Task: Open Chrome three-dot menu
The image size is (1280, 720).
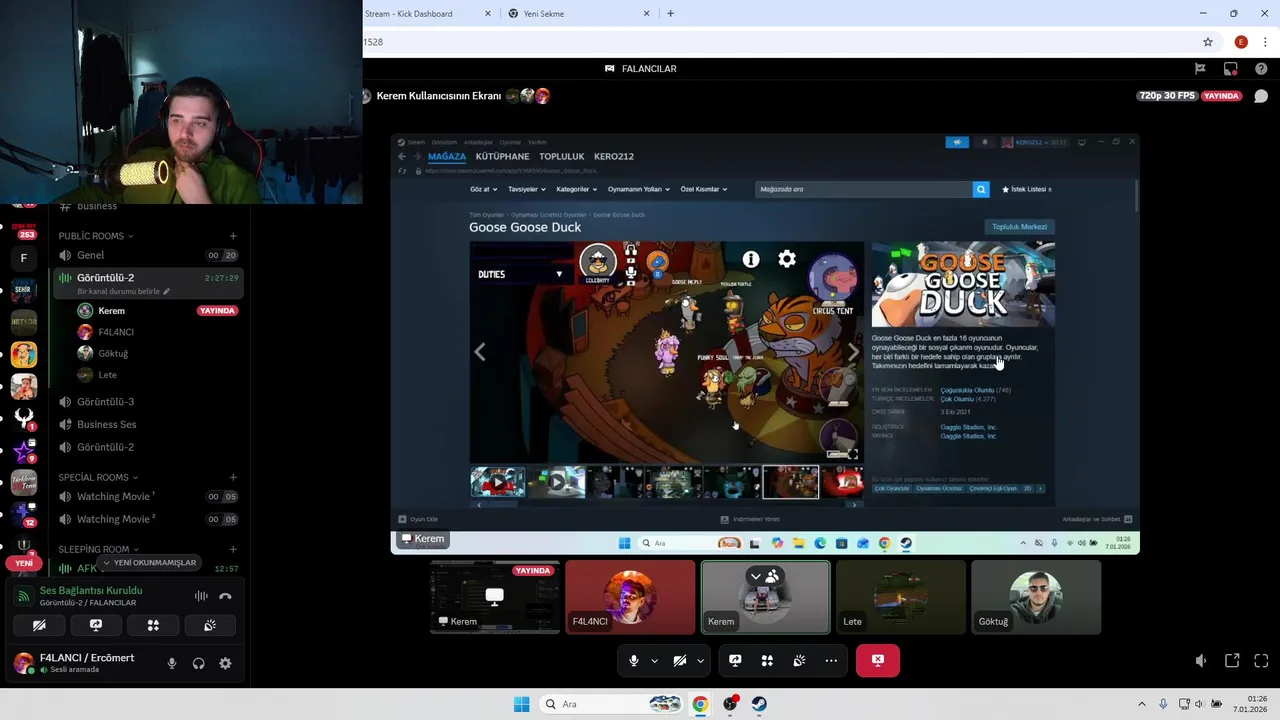Action: click(x=1264, y=42)
